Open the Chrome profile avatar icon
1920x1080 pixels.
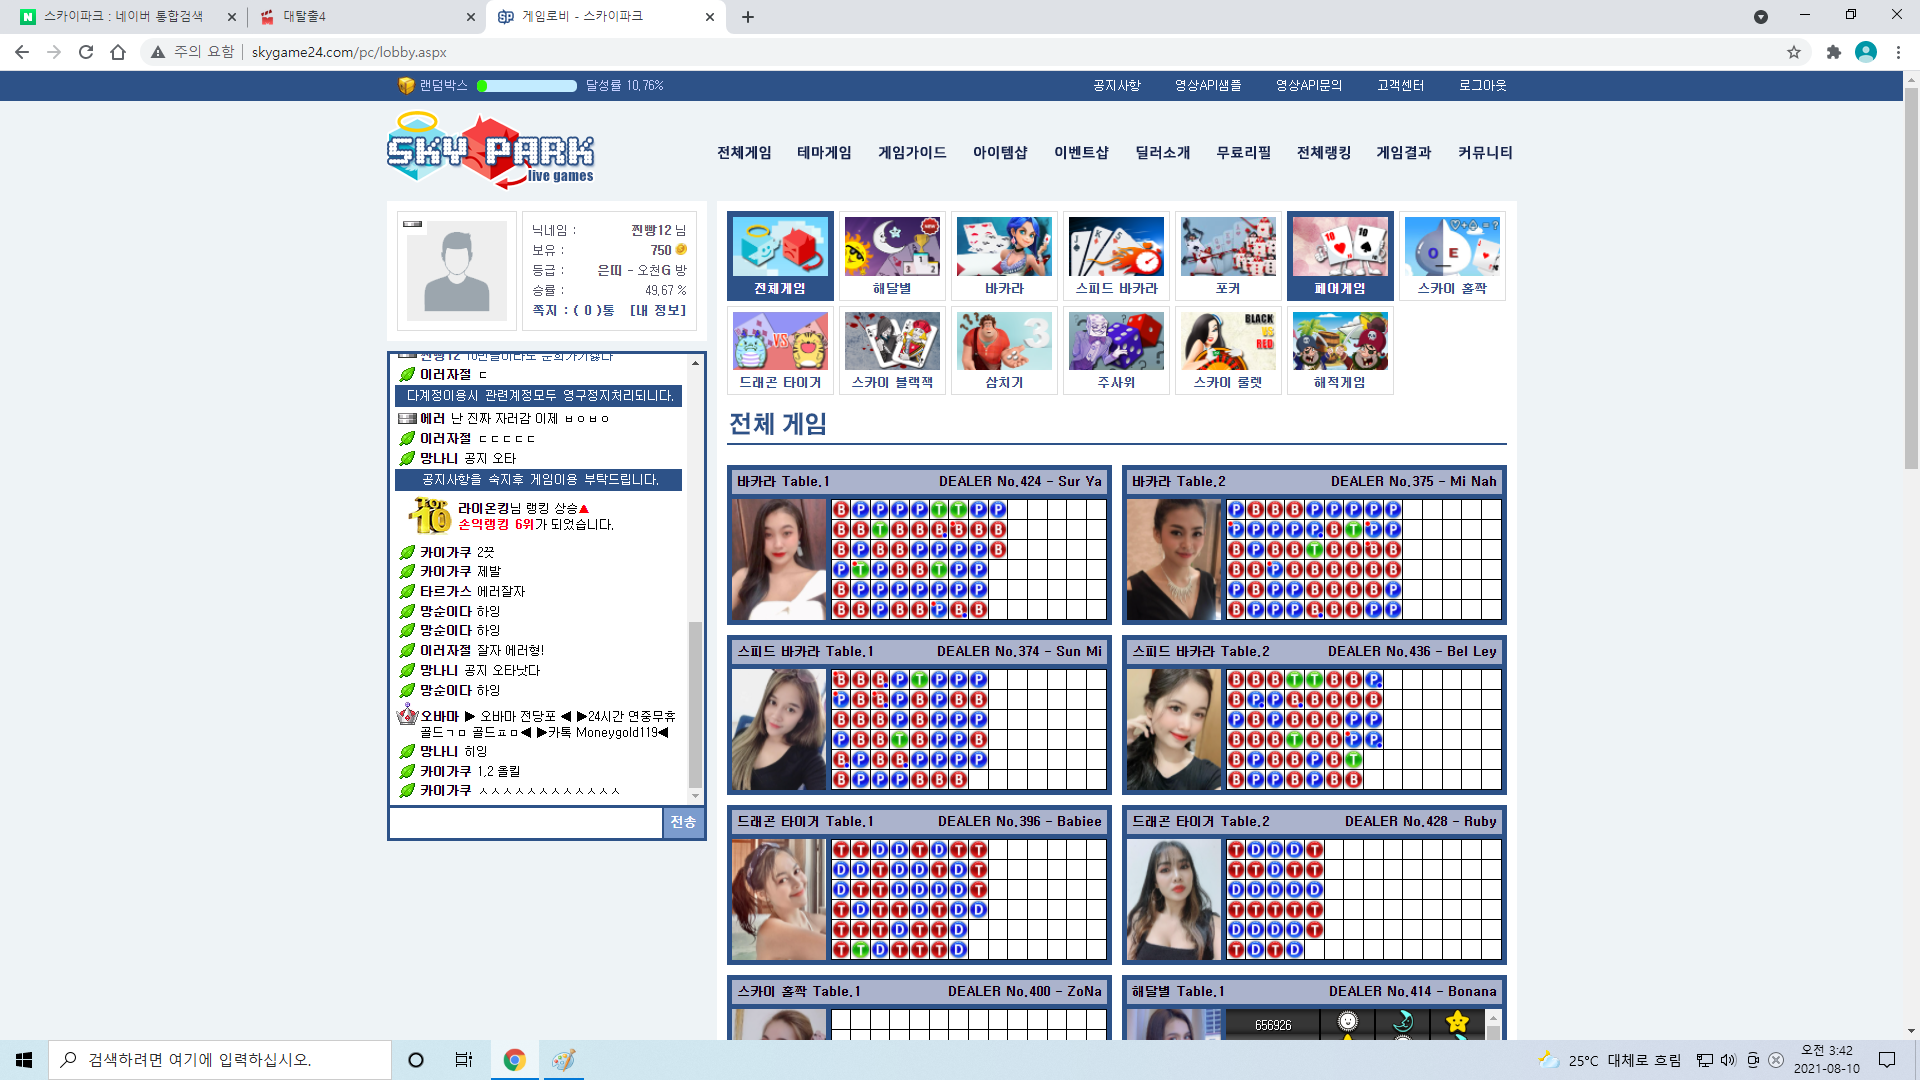pos(1866,52)
